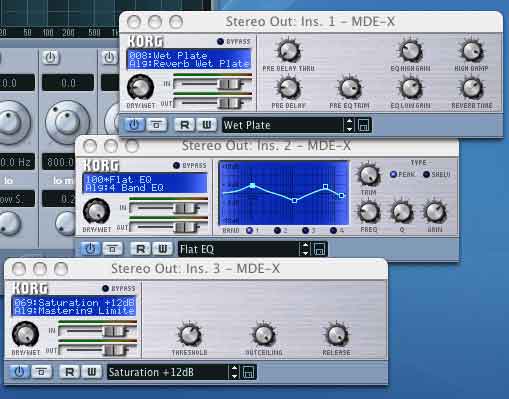
Task: Select PEAK type radio in the EQ plugin
Action: (393, 174)
